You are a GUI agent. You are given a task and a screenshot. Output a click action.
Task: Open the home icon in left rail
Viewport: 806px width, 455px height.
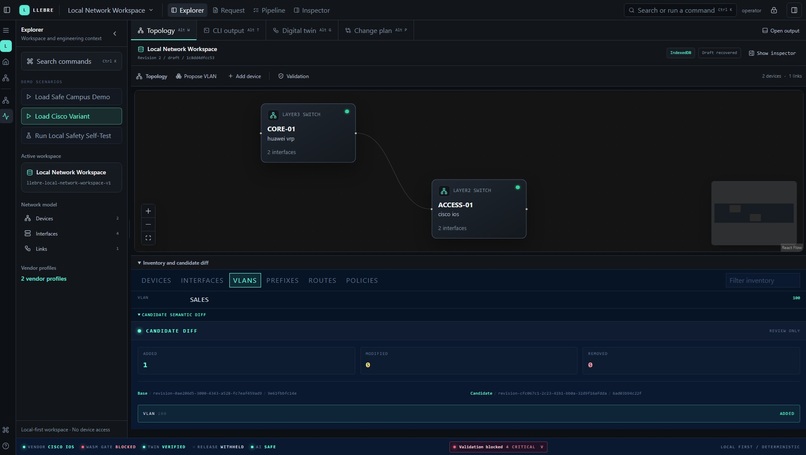pos(6,62)
